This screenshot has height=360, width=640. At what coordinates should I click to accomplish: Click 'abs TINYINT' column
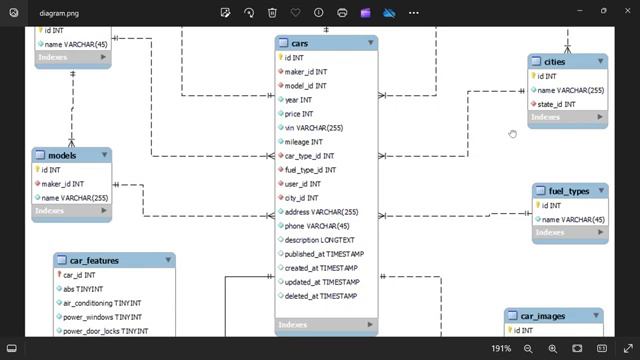pos(83,289)
